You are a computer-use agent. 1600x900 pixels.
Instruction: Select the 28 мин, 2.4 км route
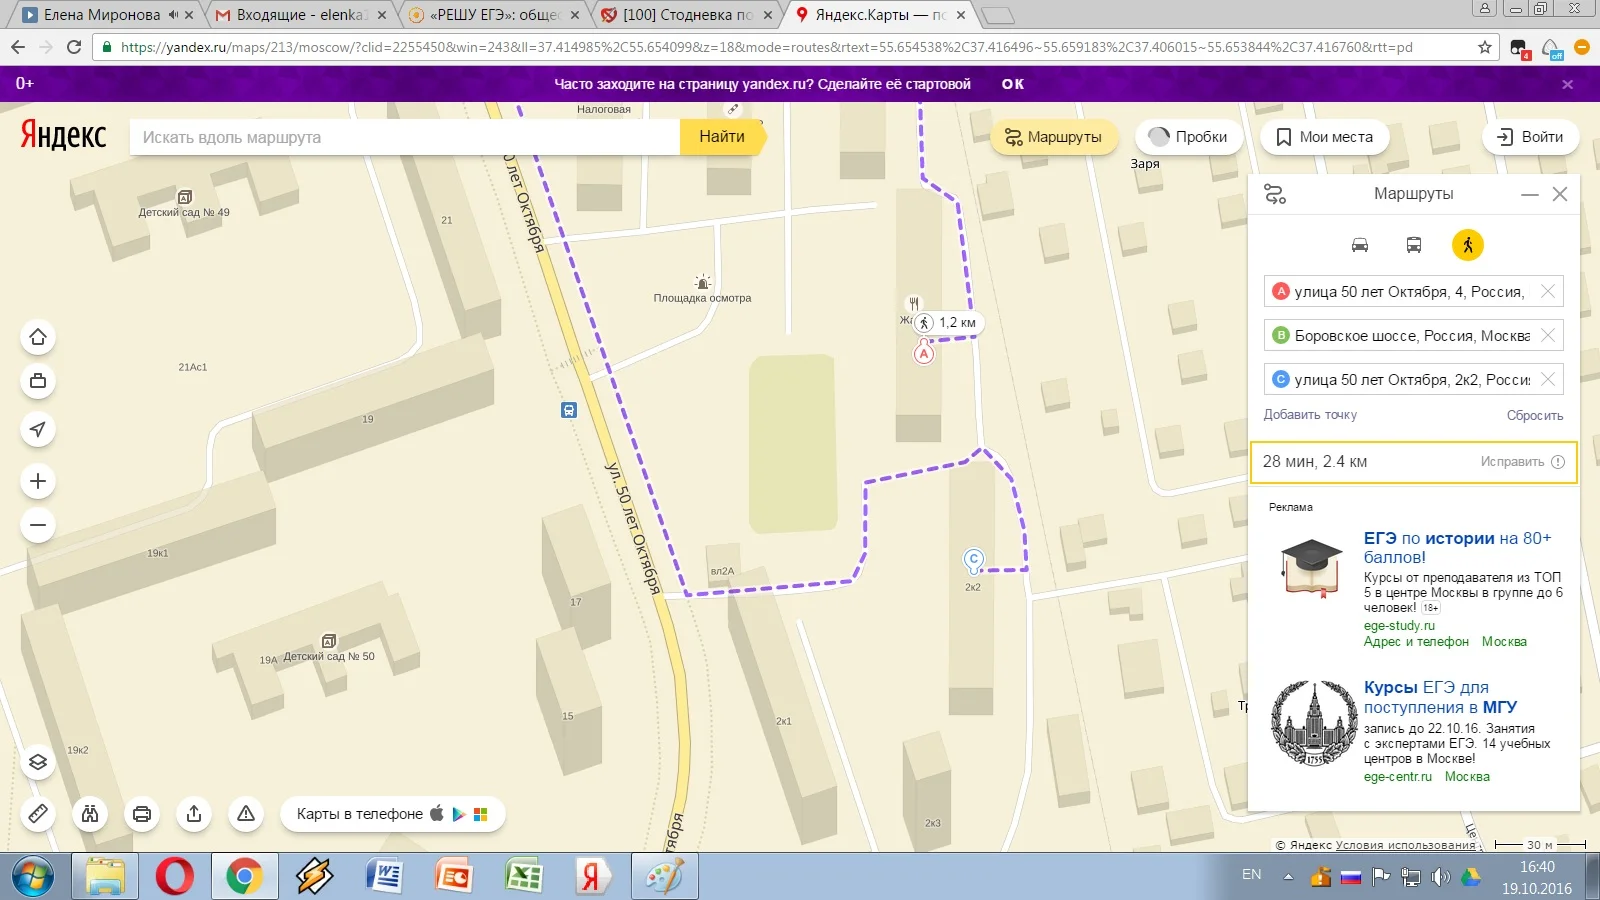(x=1414, y=462)
